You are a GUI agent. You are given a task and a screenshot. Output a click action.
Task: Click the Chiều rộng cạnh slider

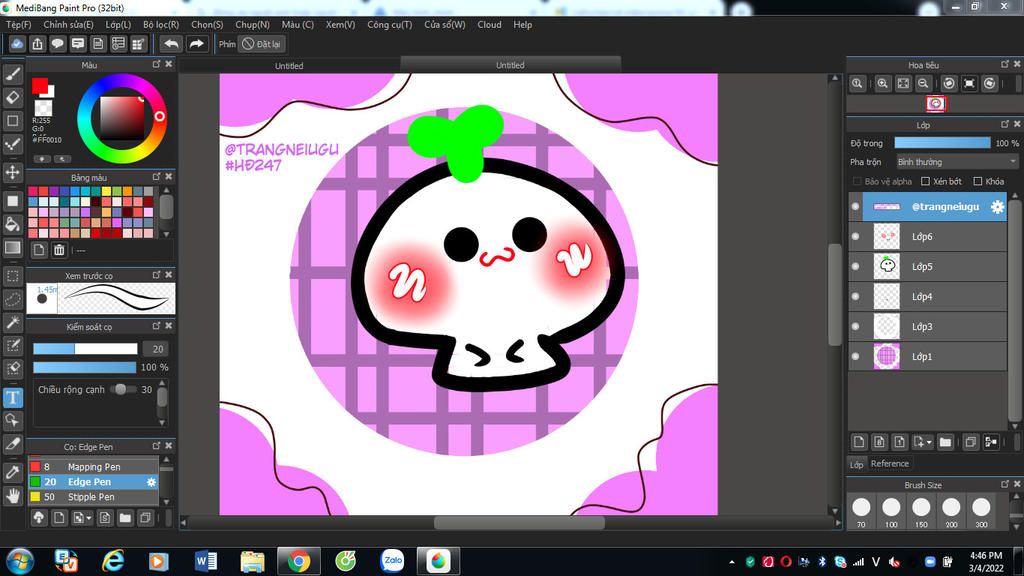tap(123, 390)
